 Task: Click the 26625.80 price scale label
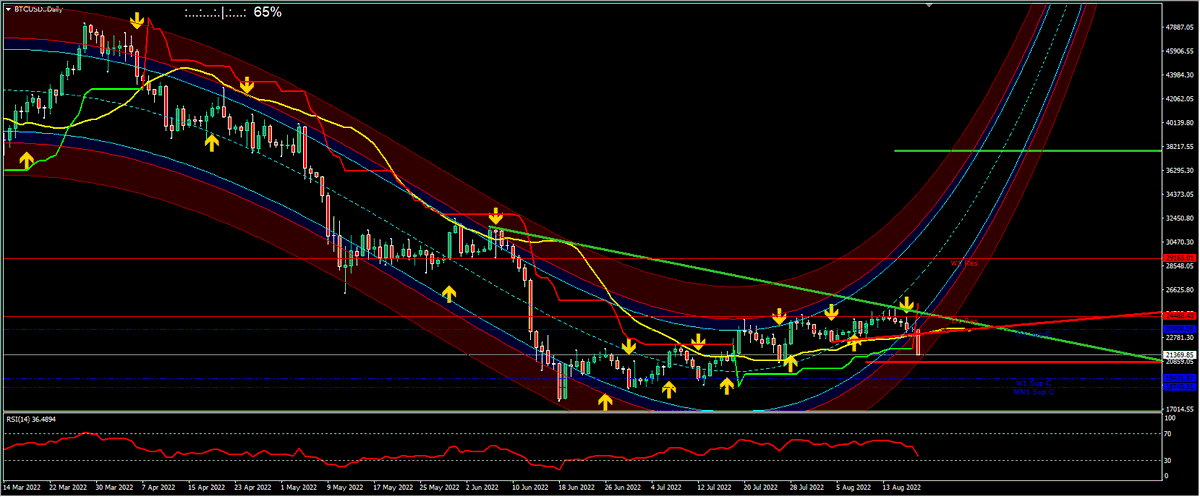1180,291
